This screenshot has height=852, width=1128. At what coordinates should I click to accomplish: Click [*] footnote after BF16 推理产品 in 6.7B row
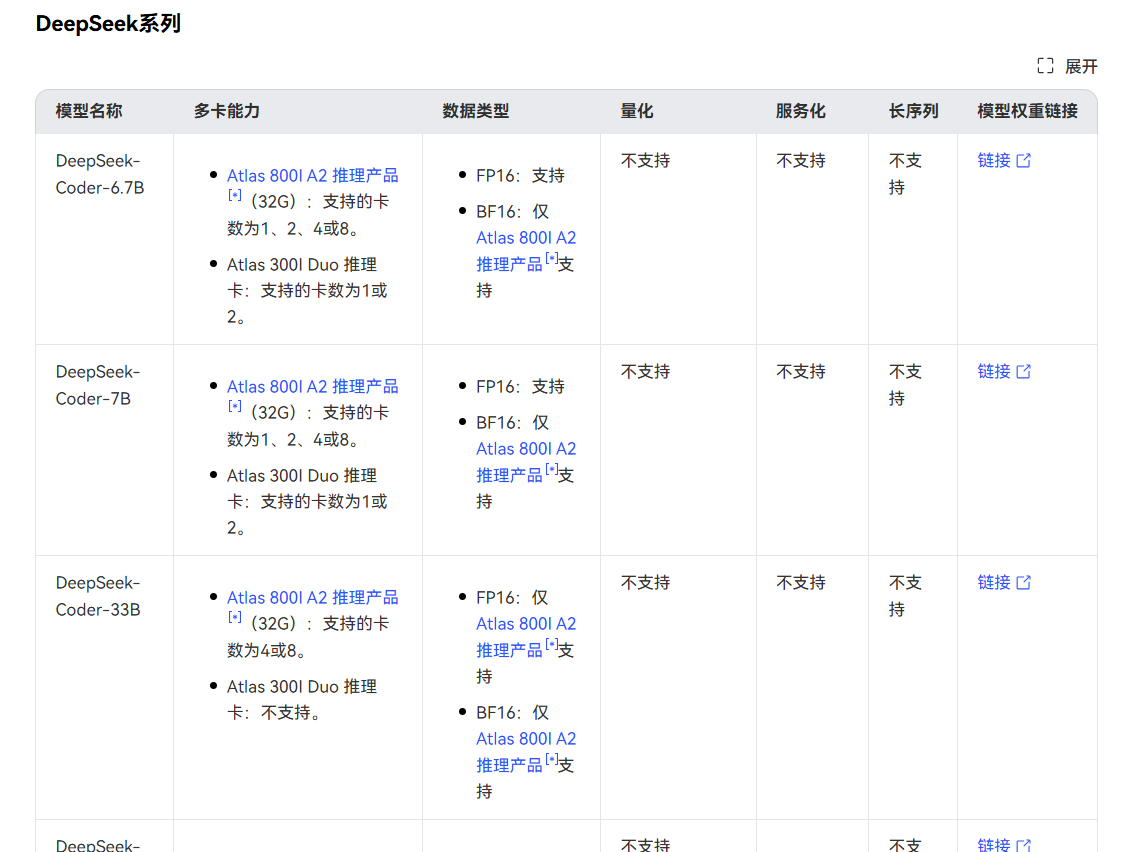click(552, 258)
